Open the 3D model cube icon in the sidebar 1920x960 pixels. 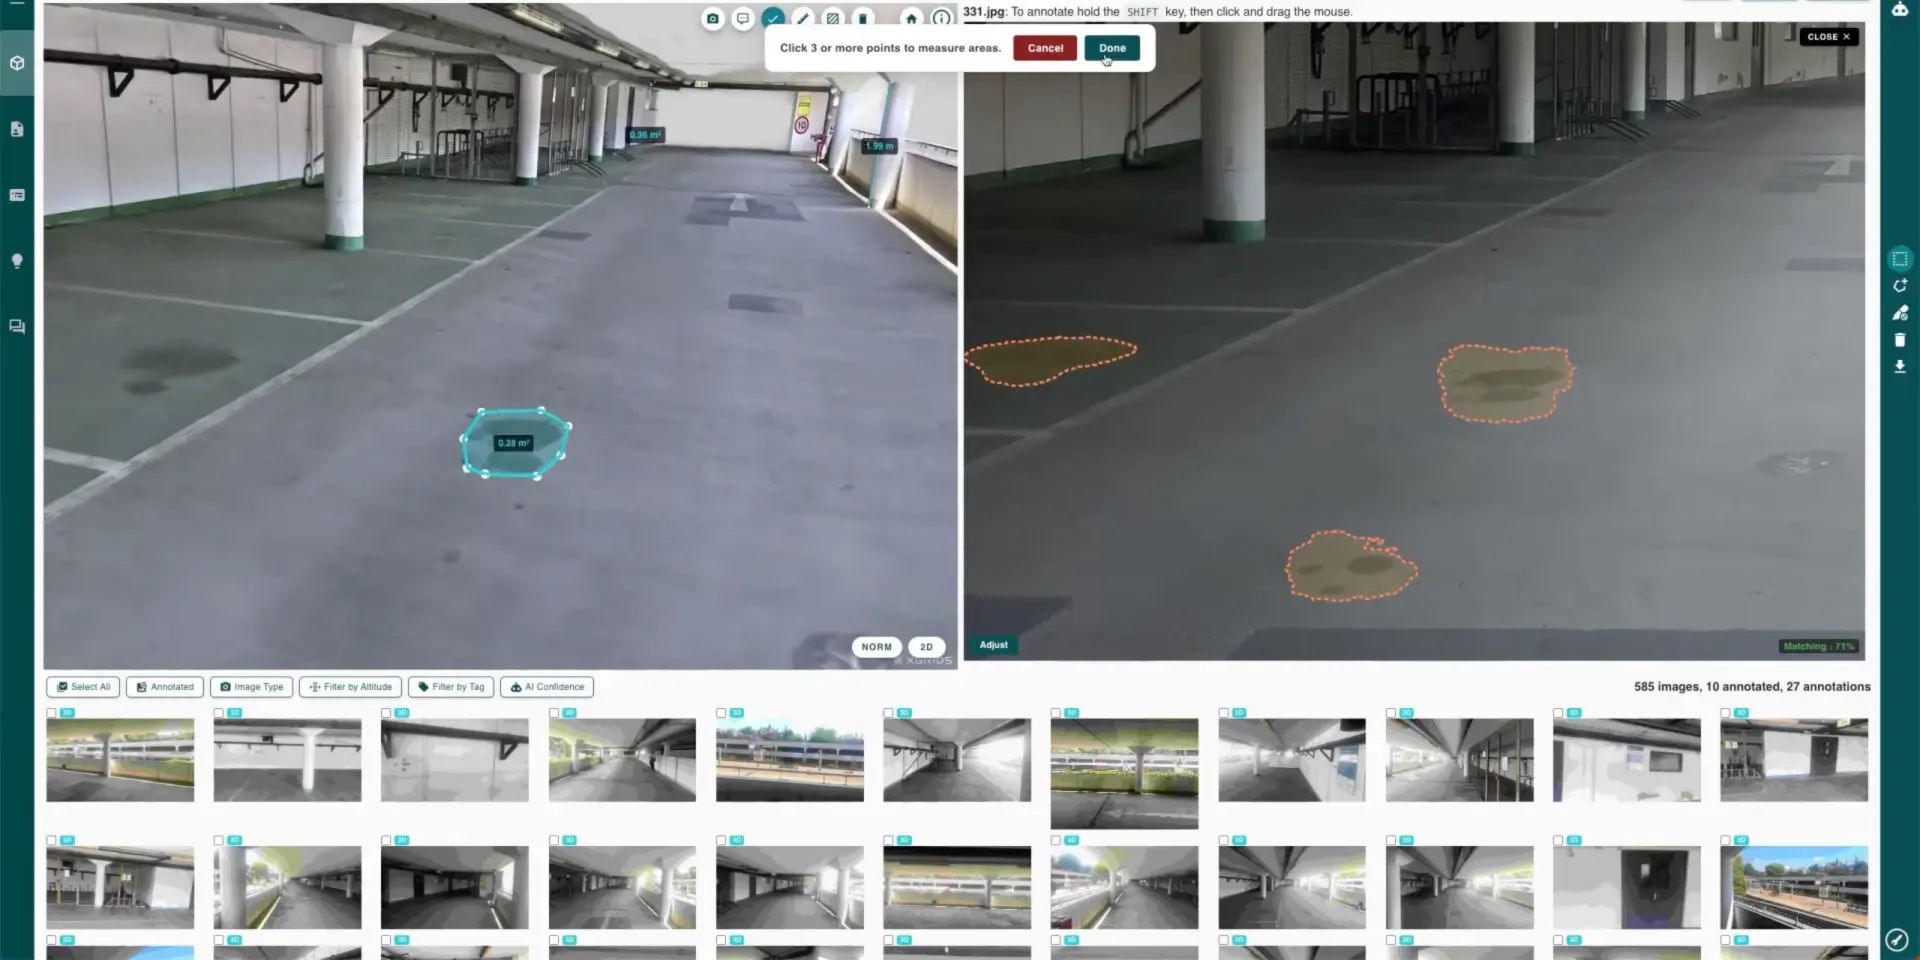pos(17,63)
